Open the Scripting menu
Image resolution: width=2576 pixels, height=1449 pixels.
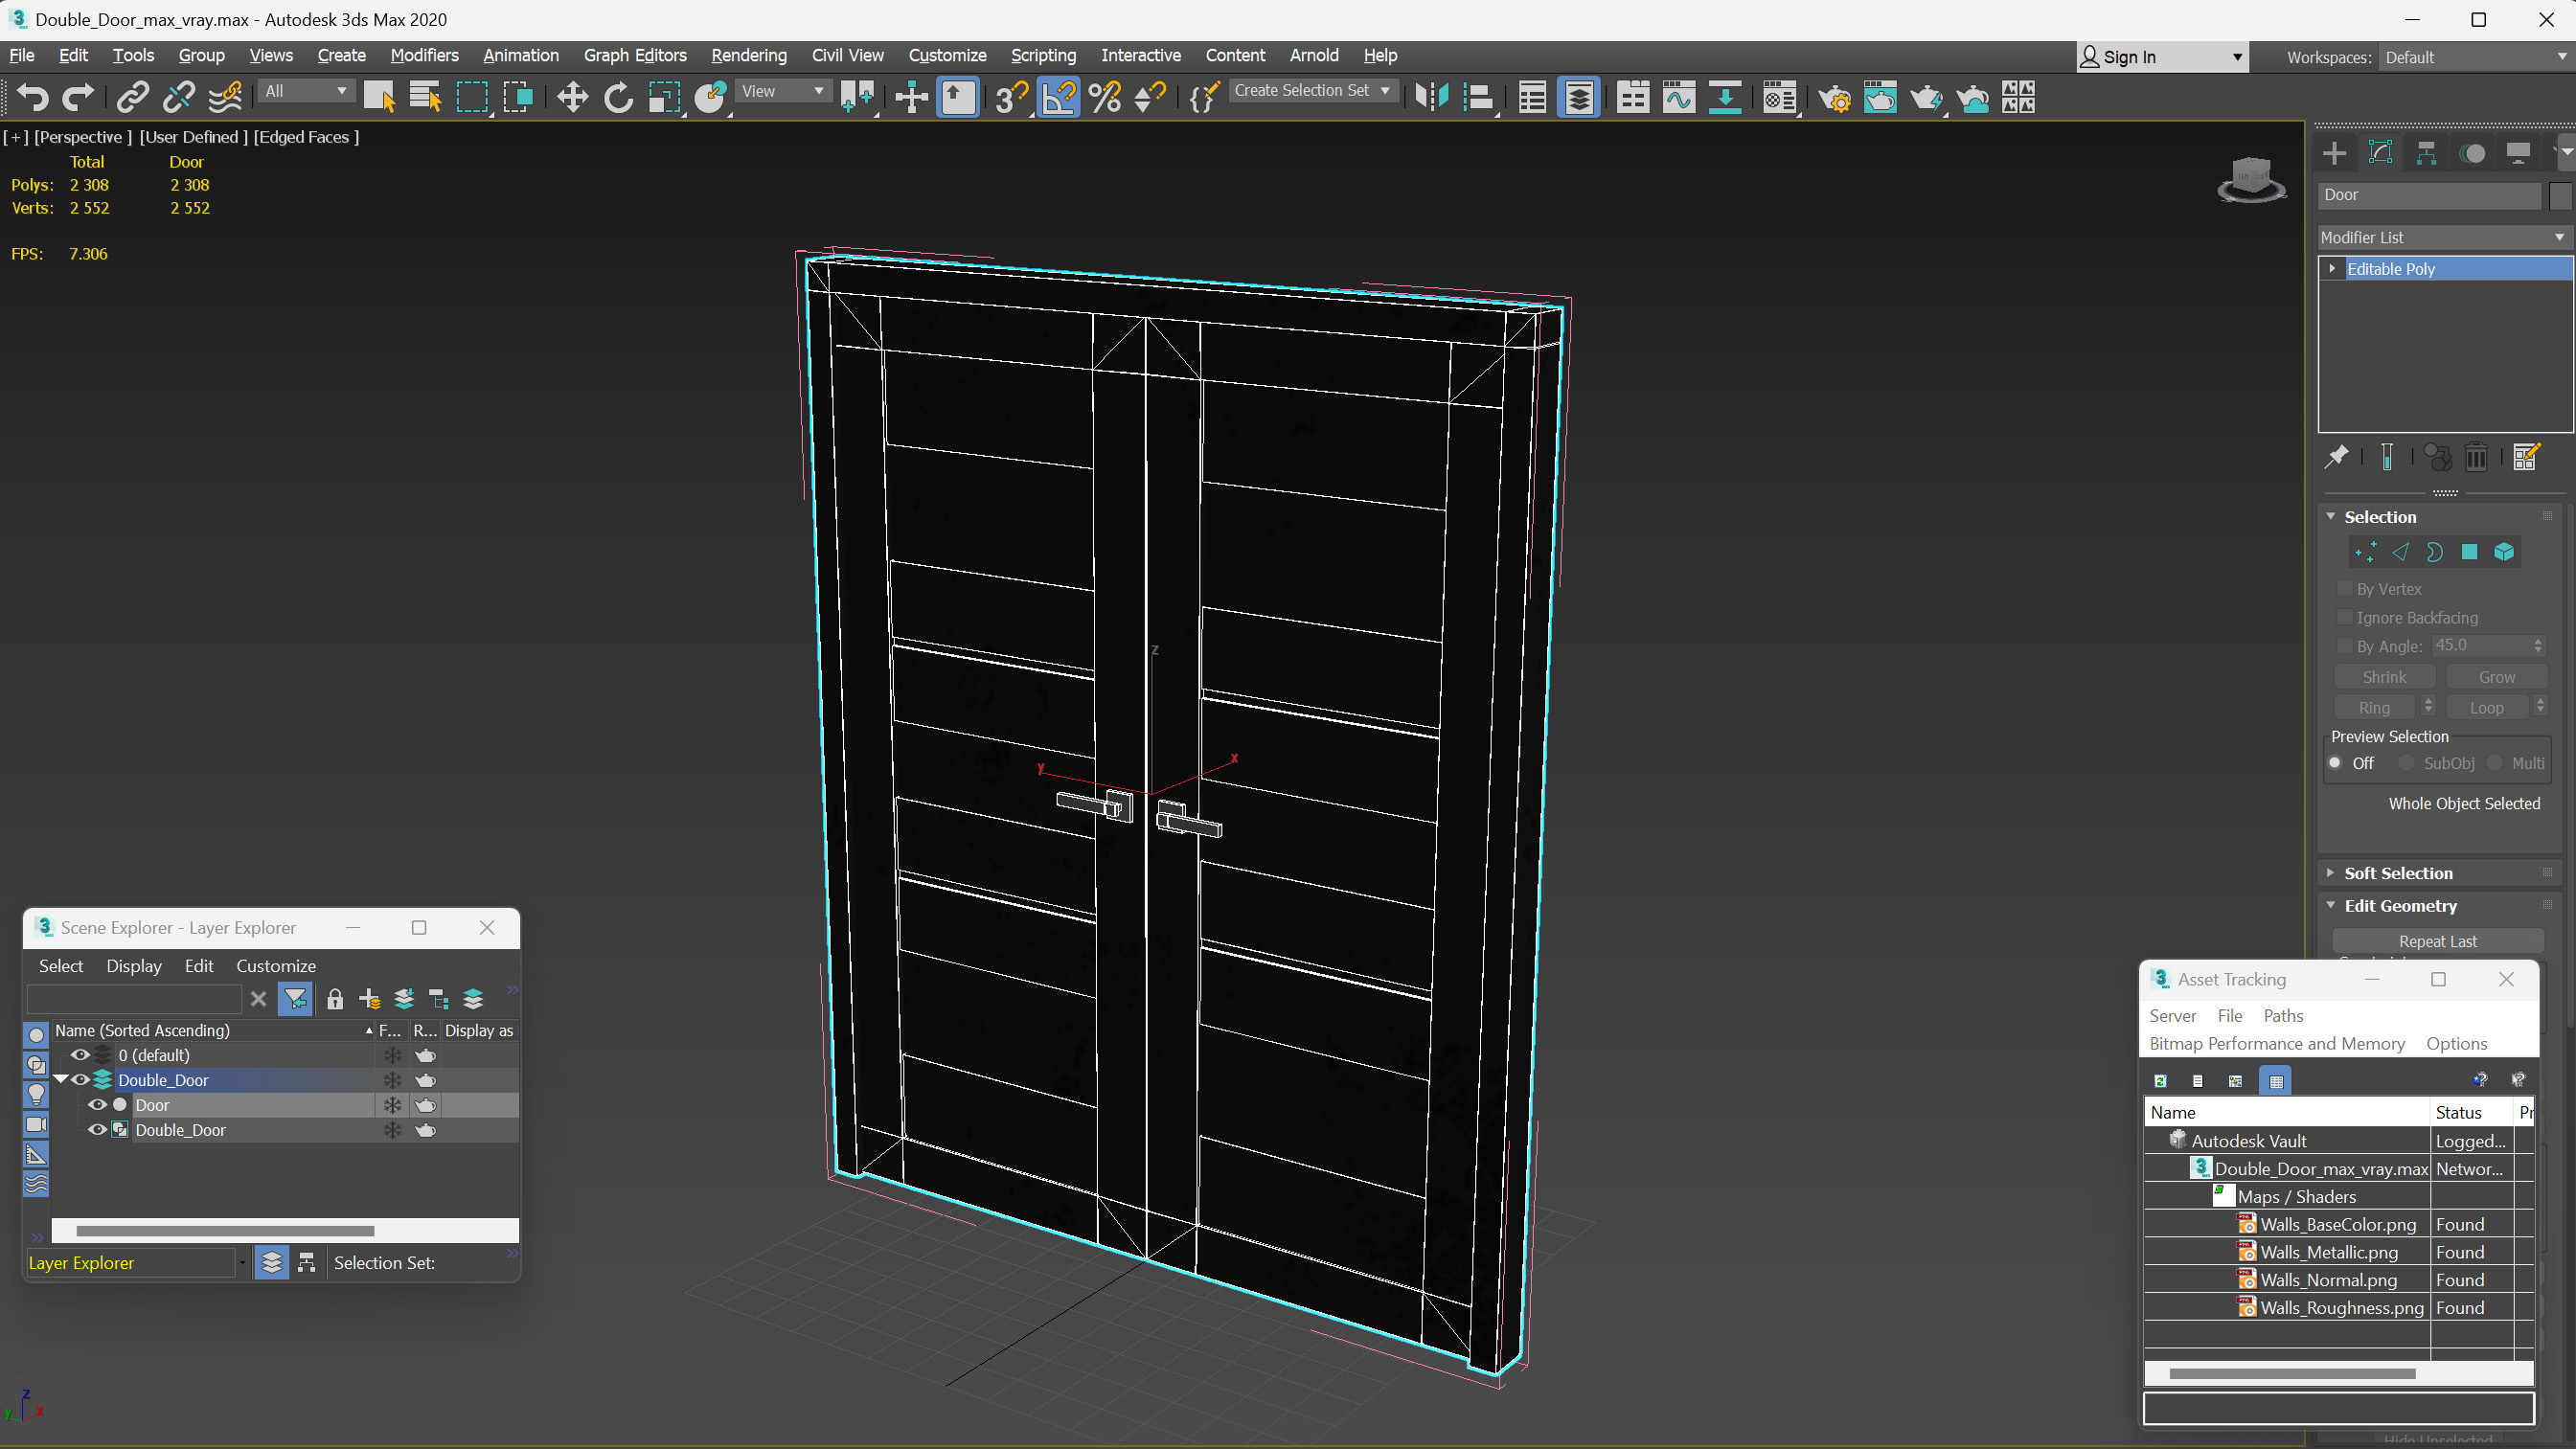click(x=1043, y=55)
